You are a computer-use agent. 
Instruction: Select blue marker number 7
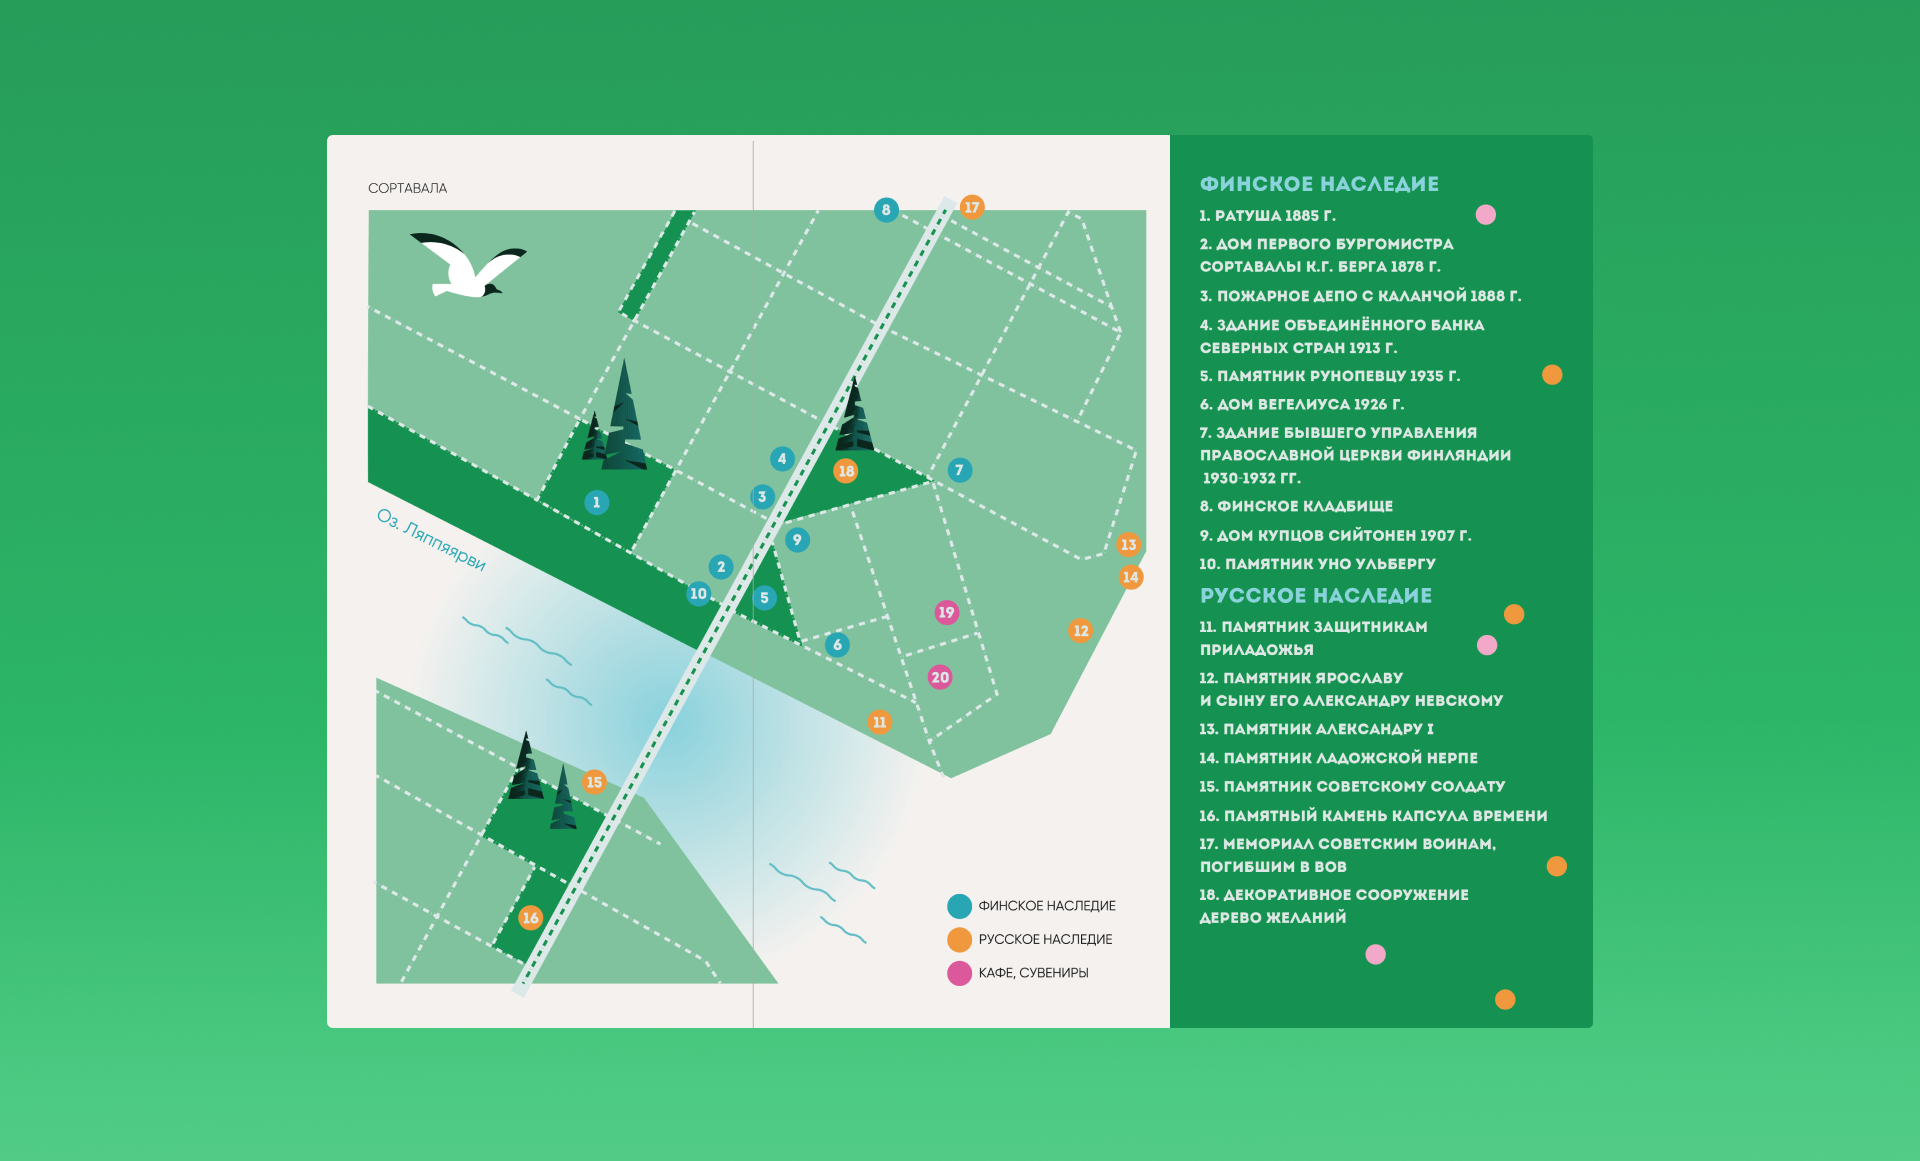pyautogui.click(x=959, y=470)
